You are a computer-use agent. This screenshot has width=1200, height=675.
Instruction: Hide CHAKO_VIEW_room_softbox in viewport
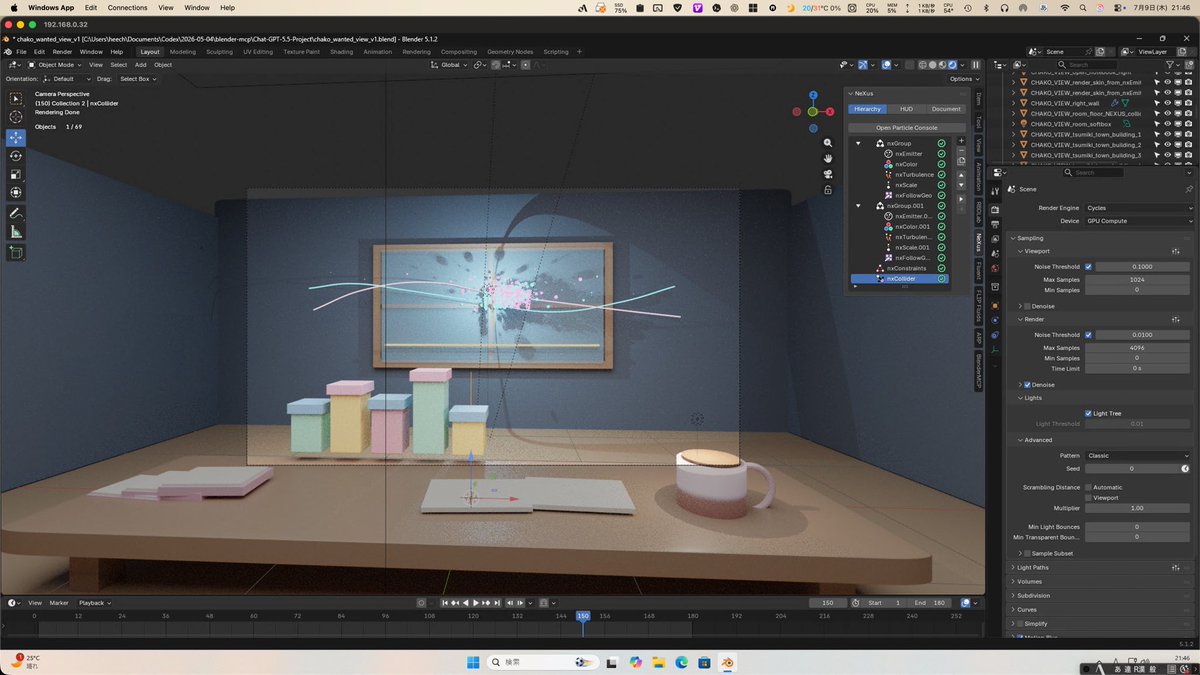tap(1167, 124)
